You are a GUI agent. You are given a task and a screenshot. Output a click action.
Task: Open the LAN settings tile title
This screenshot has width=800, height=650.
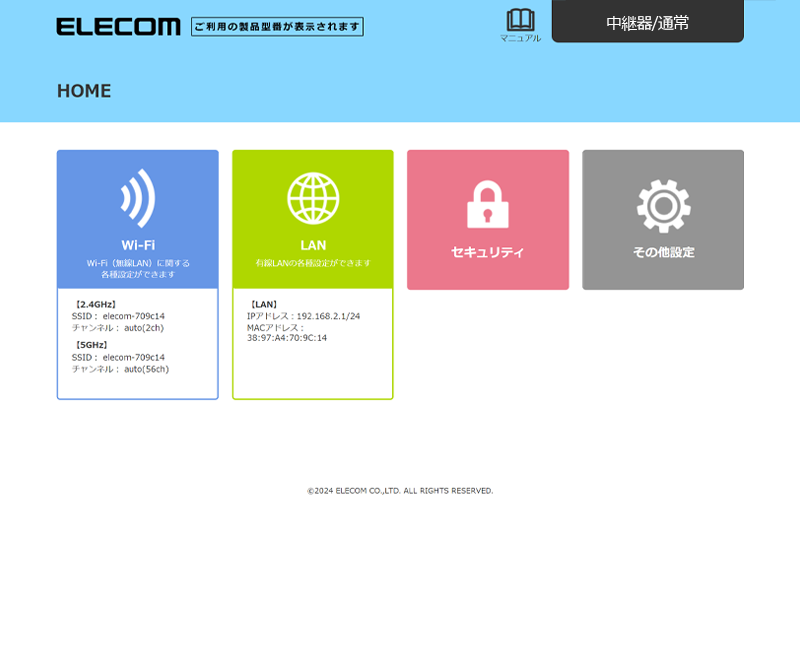(313, 245)
